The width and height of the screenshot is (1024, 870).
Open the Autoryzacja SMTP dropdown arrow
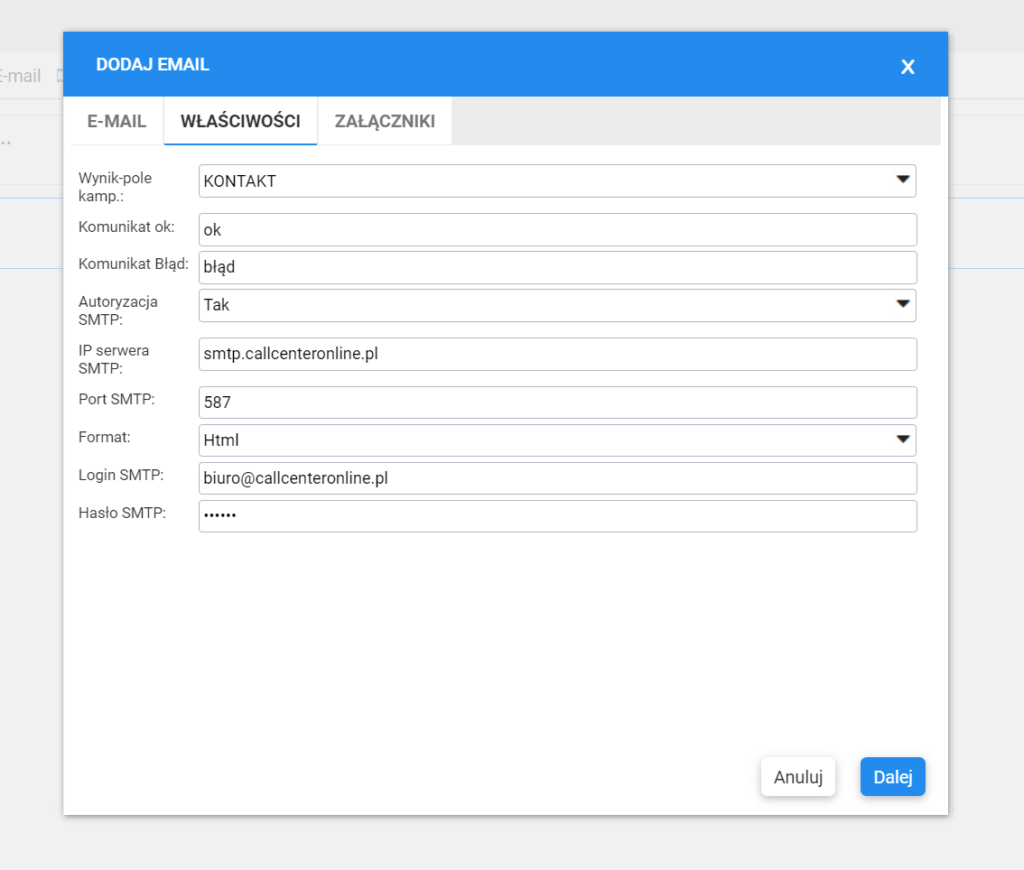(x=903, y=304)
